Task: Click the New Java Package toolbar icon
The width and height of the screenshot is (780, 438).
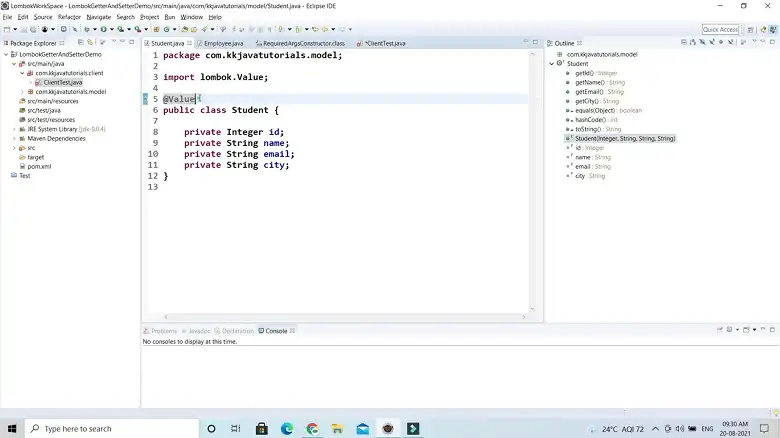Action: tap(156, 29)
